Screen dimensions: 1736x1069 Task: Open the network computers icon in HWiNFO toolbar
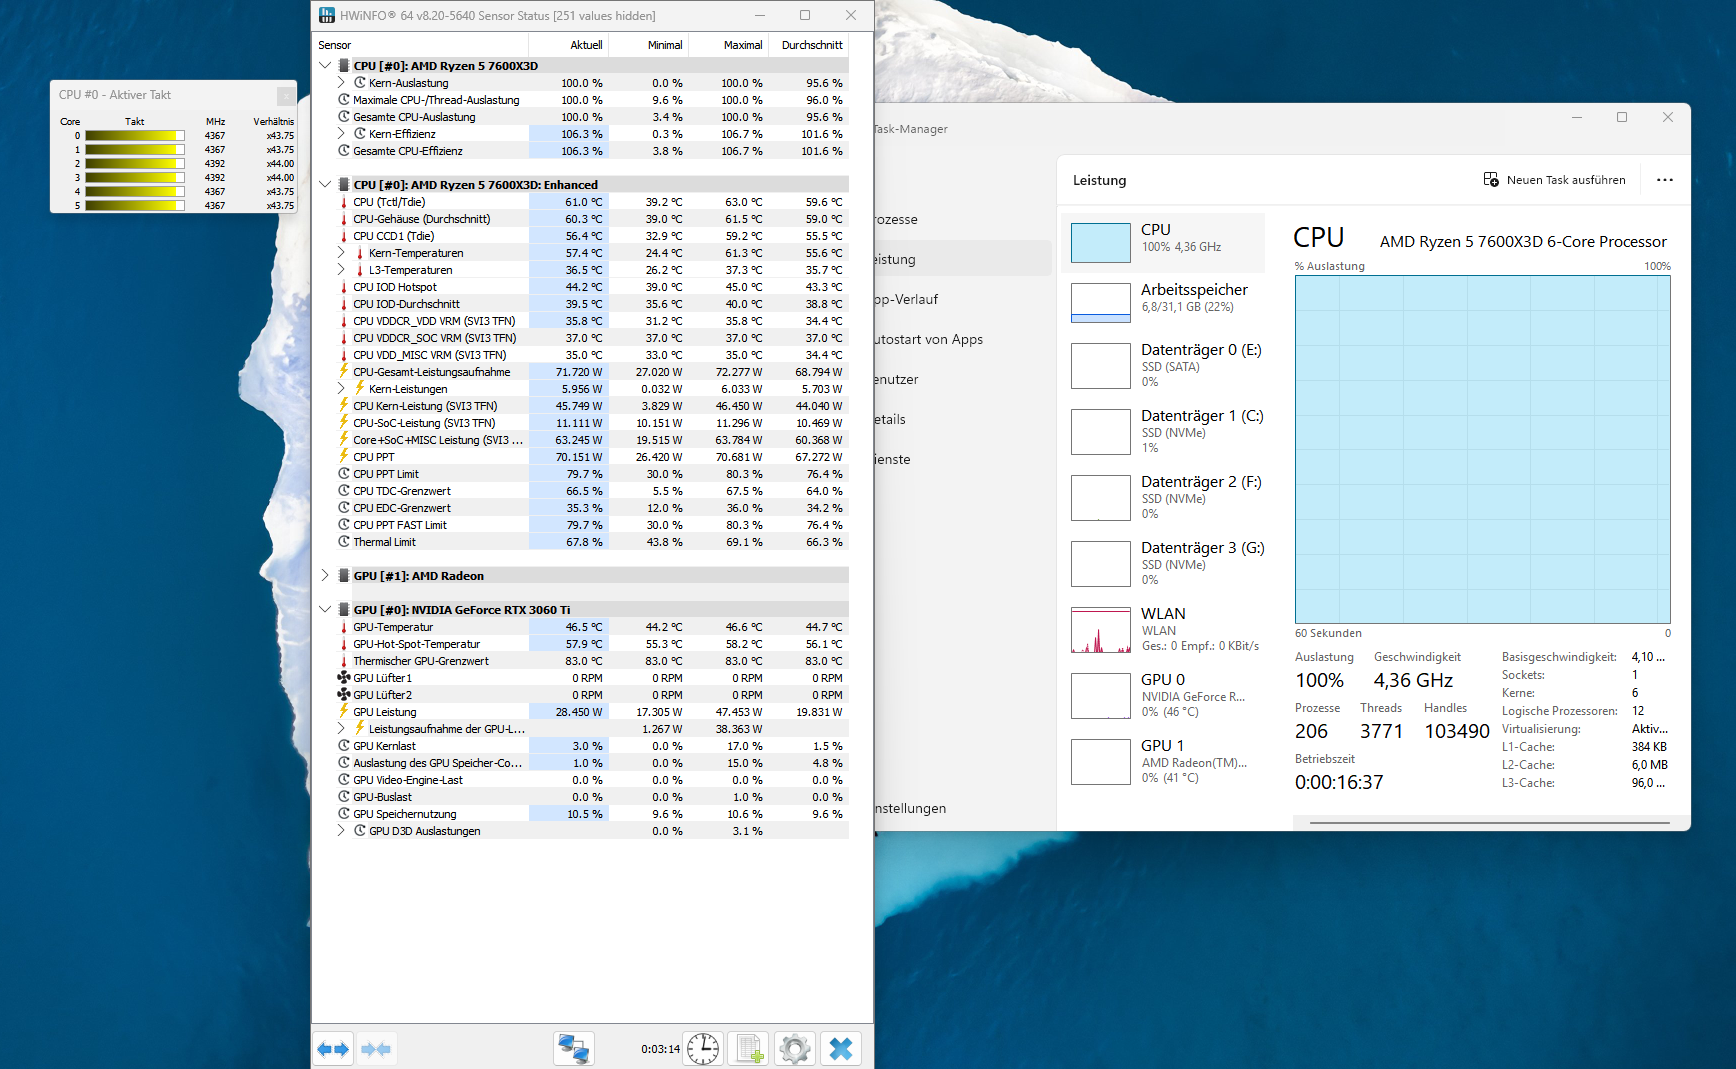coord(574,1049)
